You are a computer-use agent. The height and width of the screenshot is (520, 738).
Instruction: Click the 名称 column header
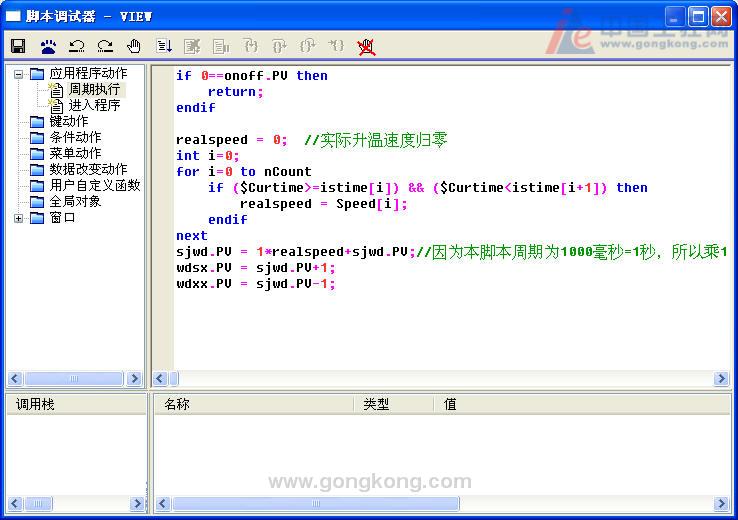point(177,404)
